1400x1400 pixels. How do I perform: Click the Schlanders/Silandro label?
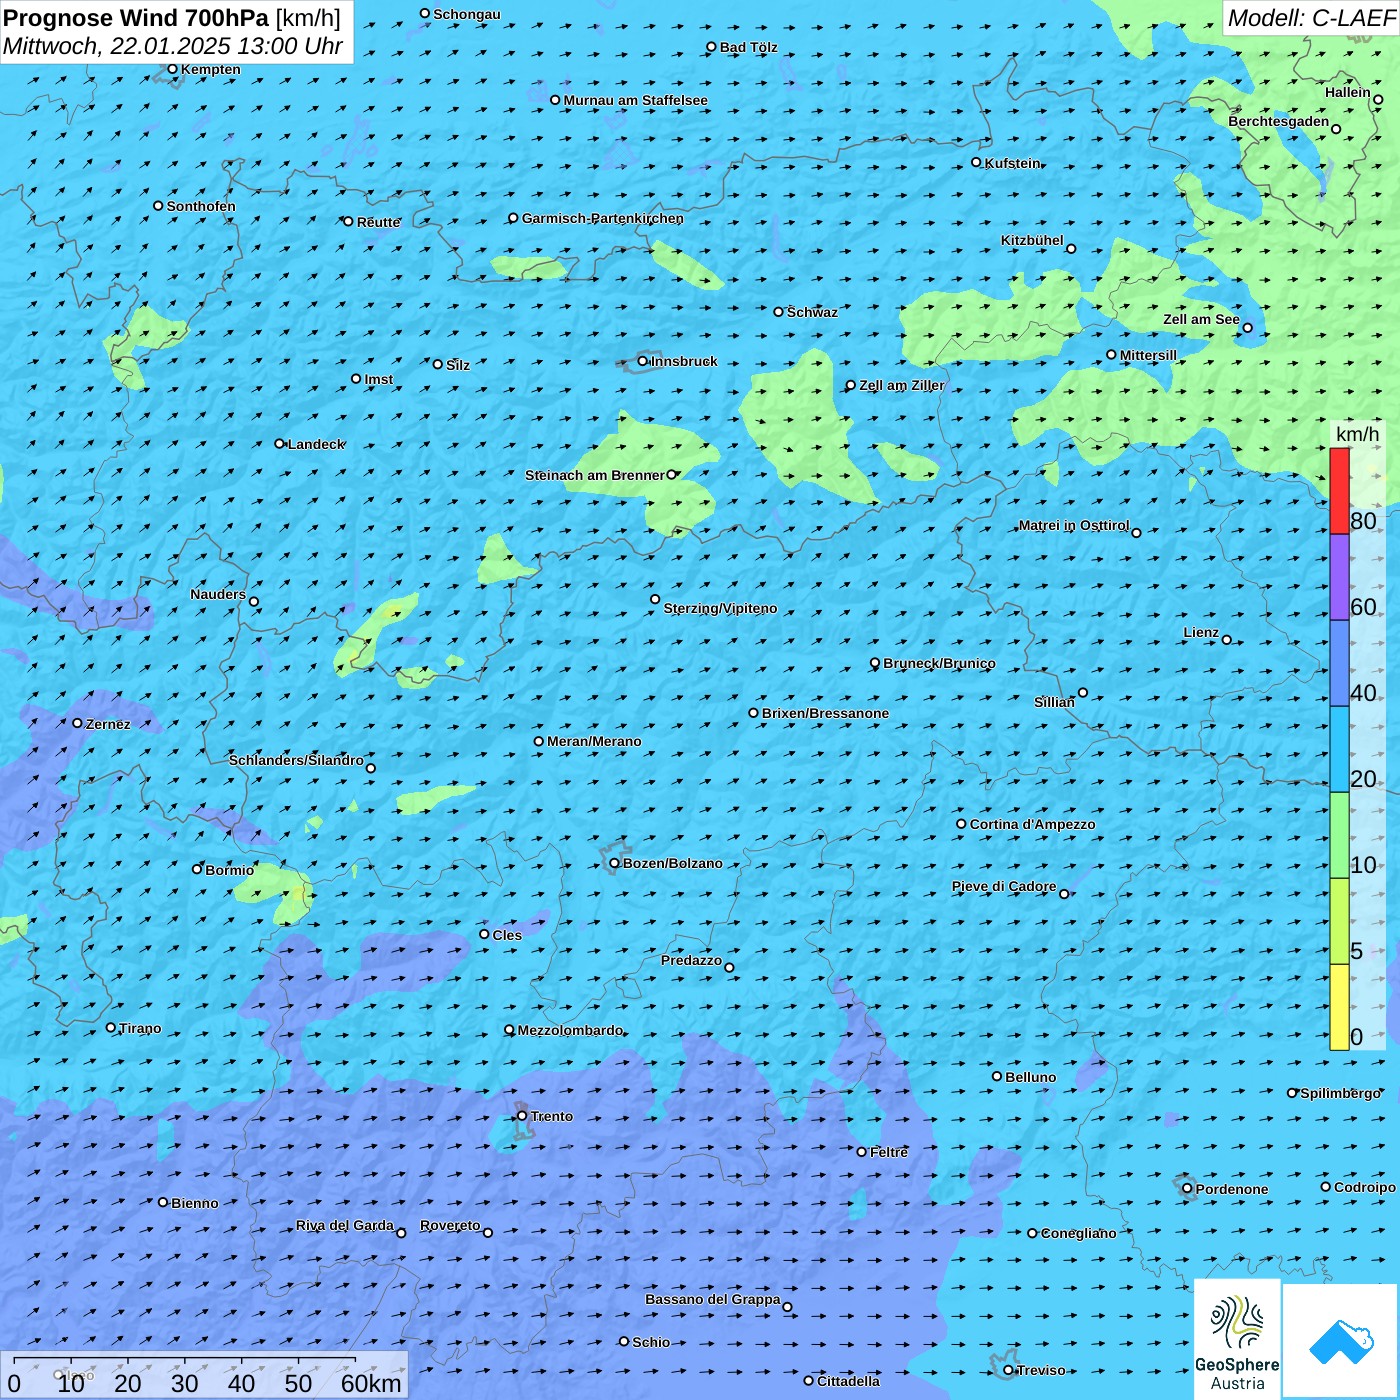[x=296, y=760]
